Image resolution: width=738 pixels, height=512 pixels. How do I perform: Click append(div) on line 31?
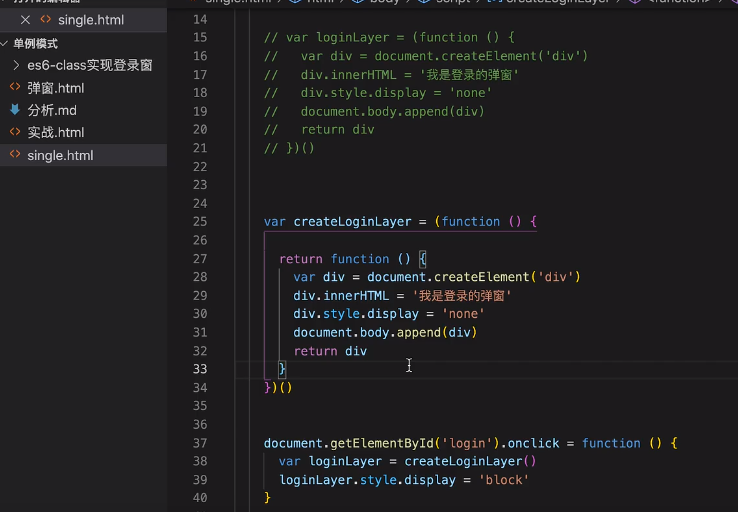tap(437, 333)
